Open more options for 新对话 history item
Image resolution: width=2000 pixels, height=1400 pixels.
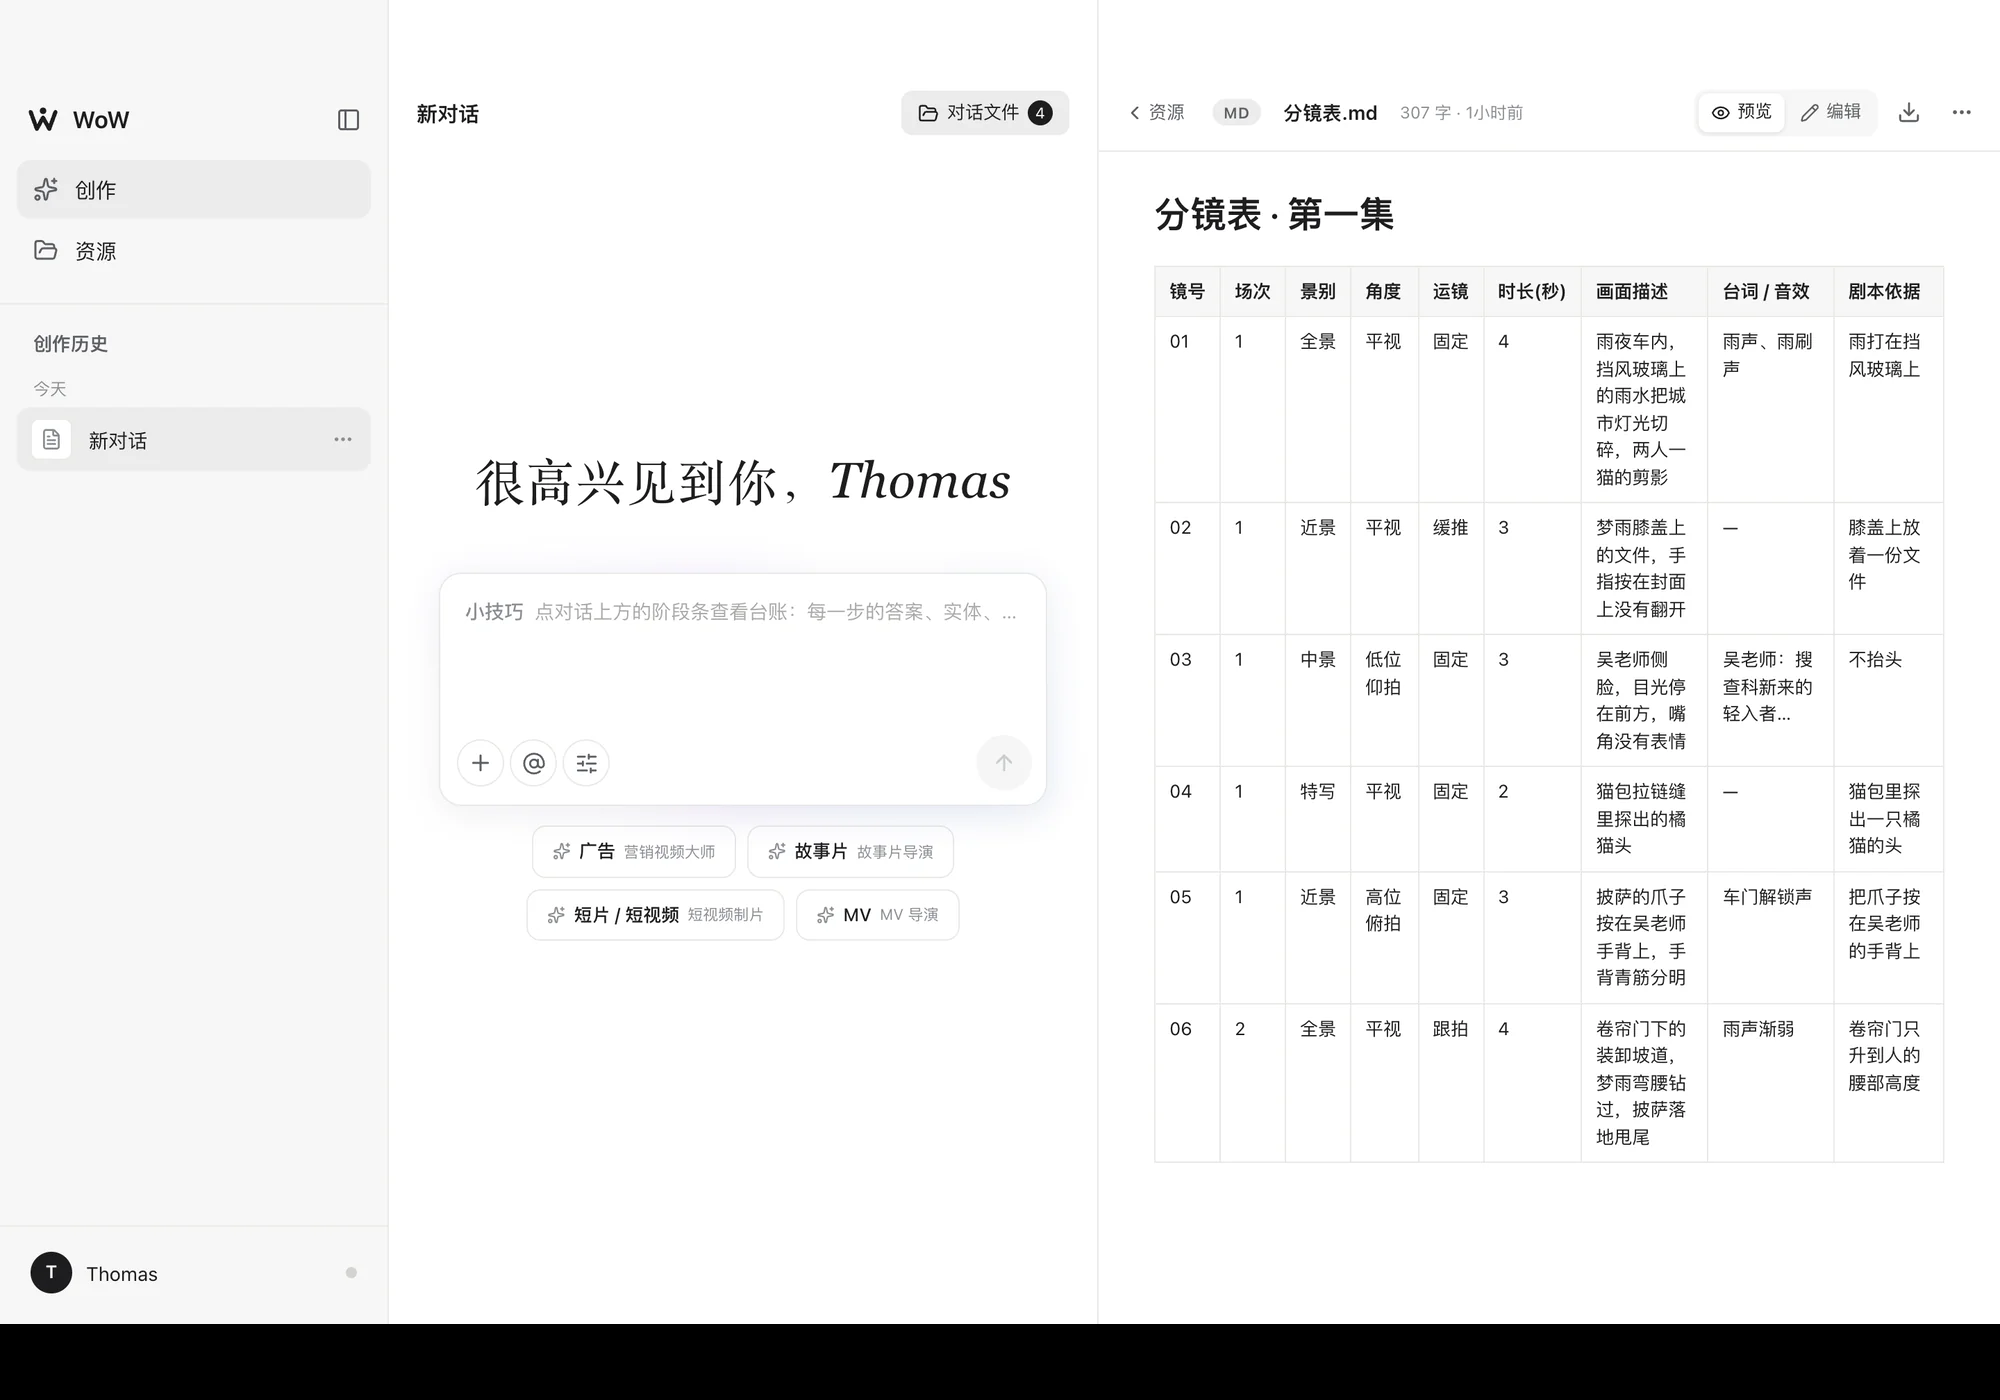coord(343,439)
